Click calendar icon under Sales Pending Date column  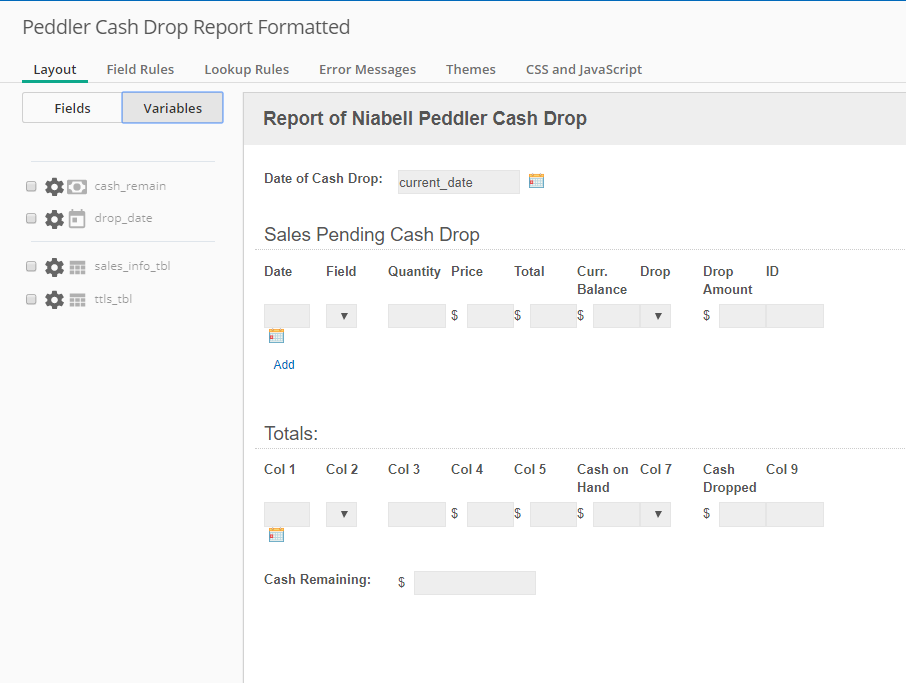pos(276,336)
